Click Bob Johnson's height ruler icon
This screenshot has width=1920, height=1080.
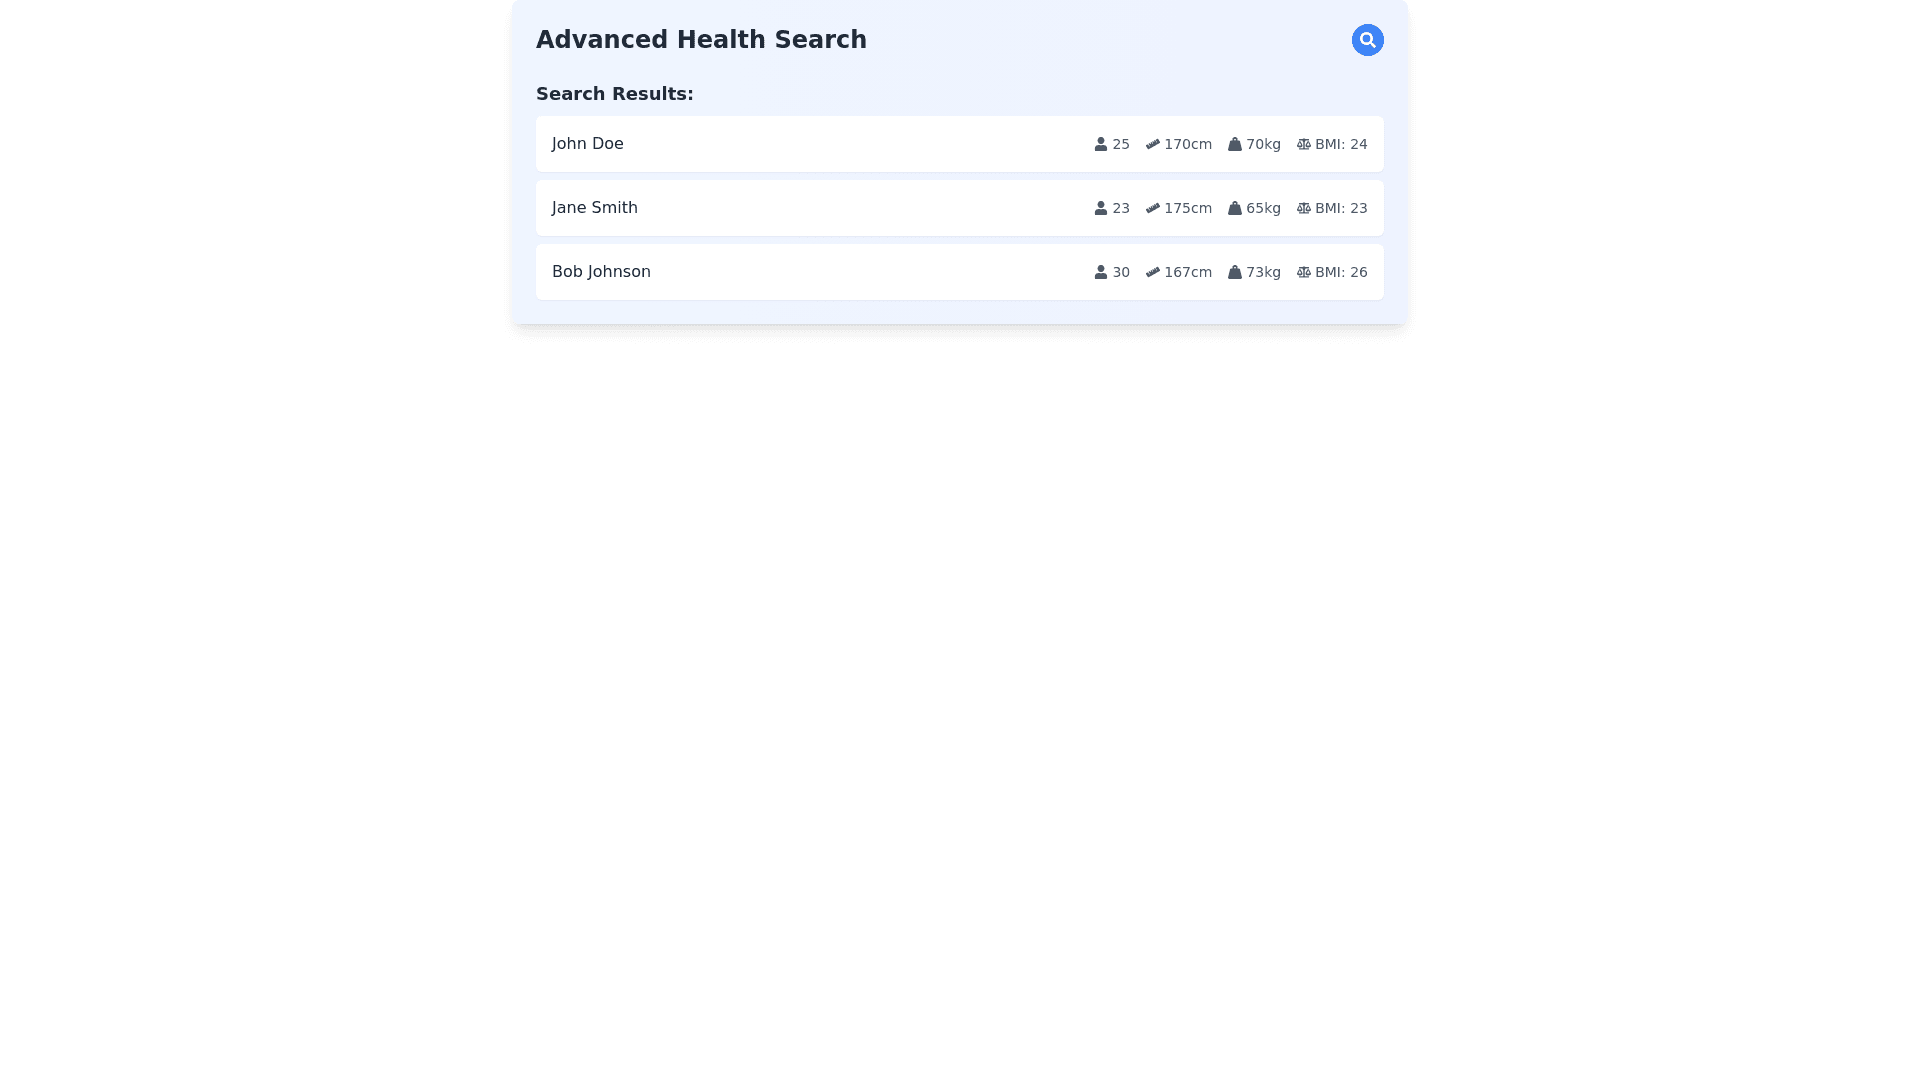[1153, 272]
